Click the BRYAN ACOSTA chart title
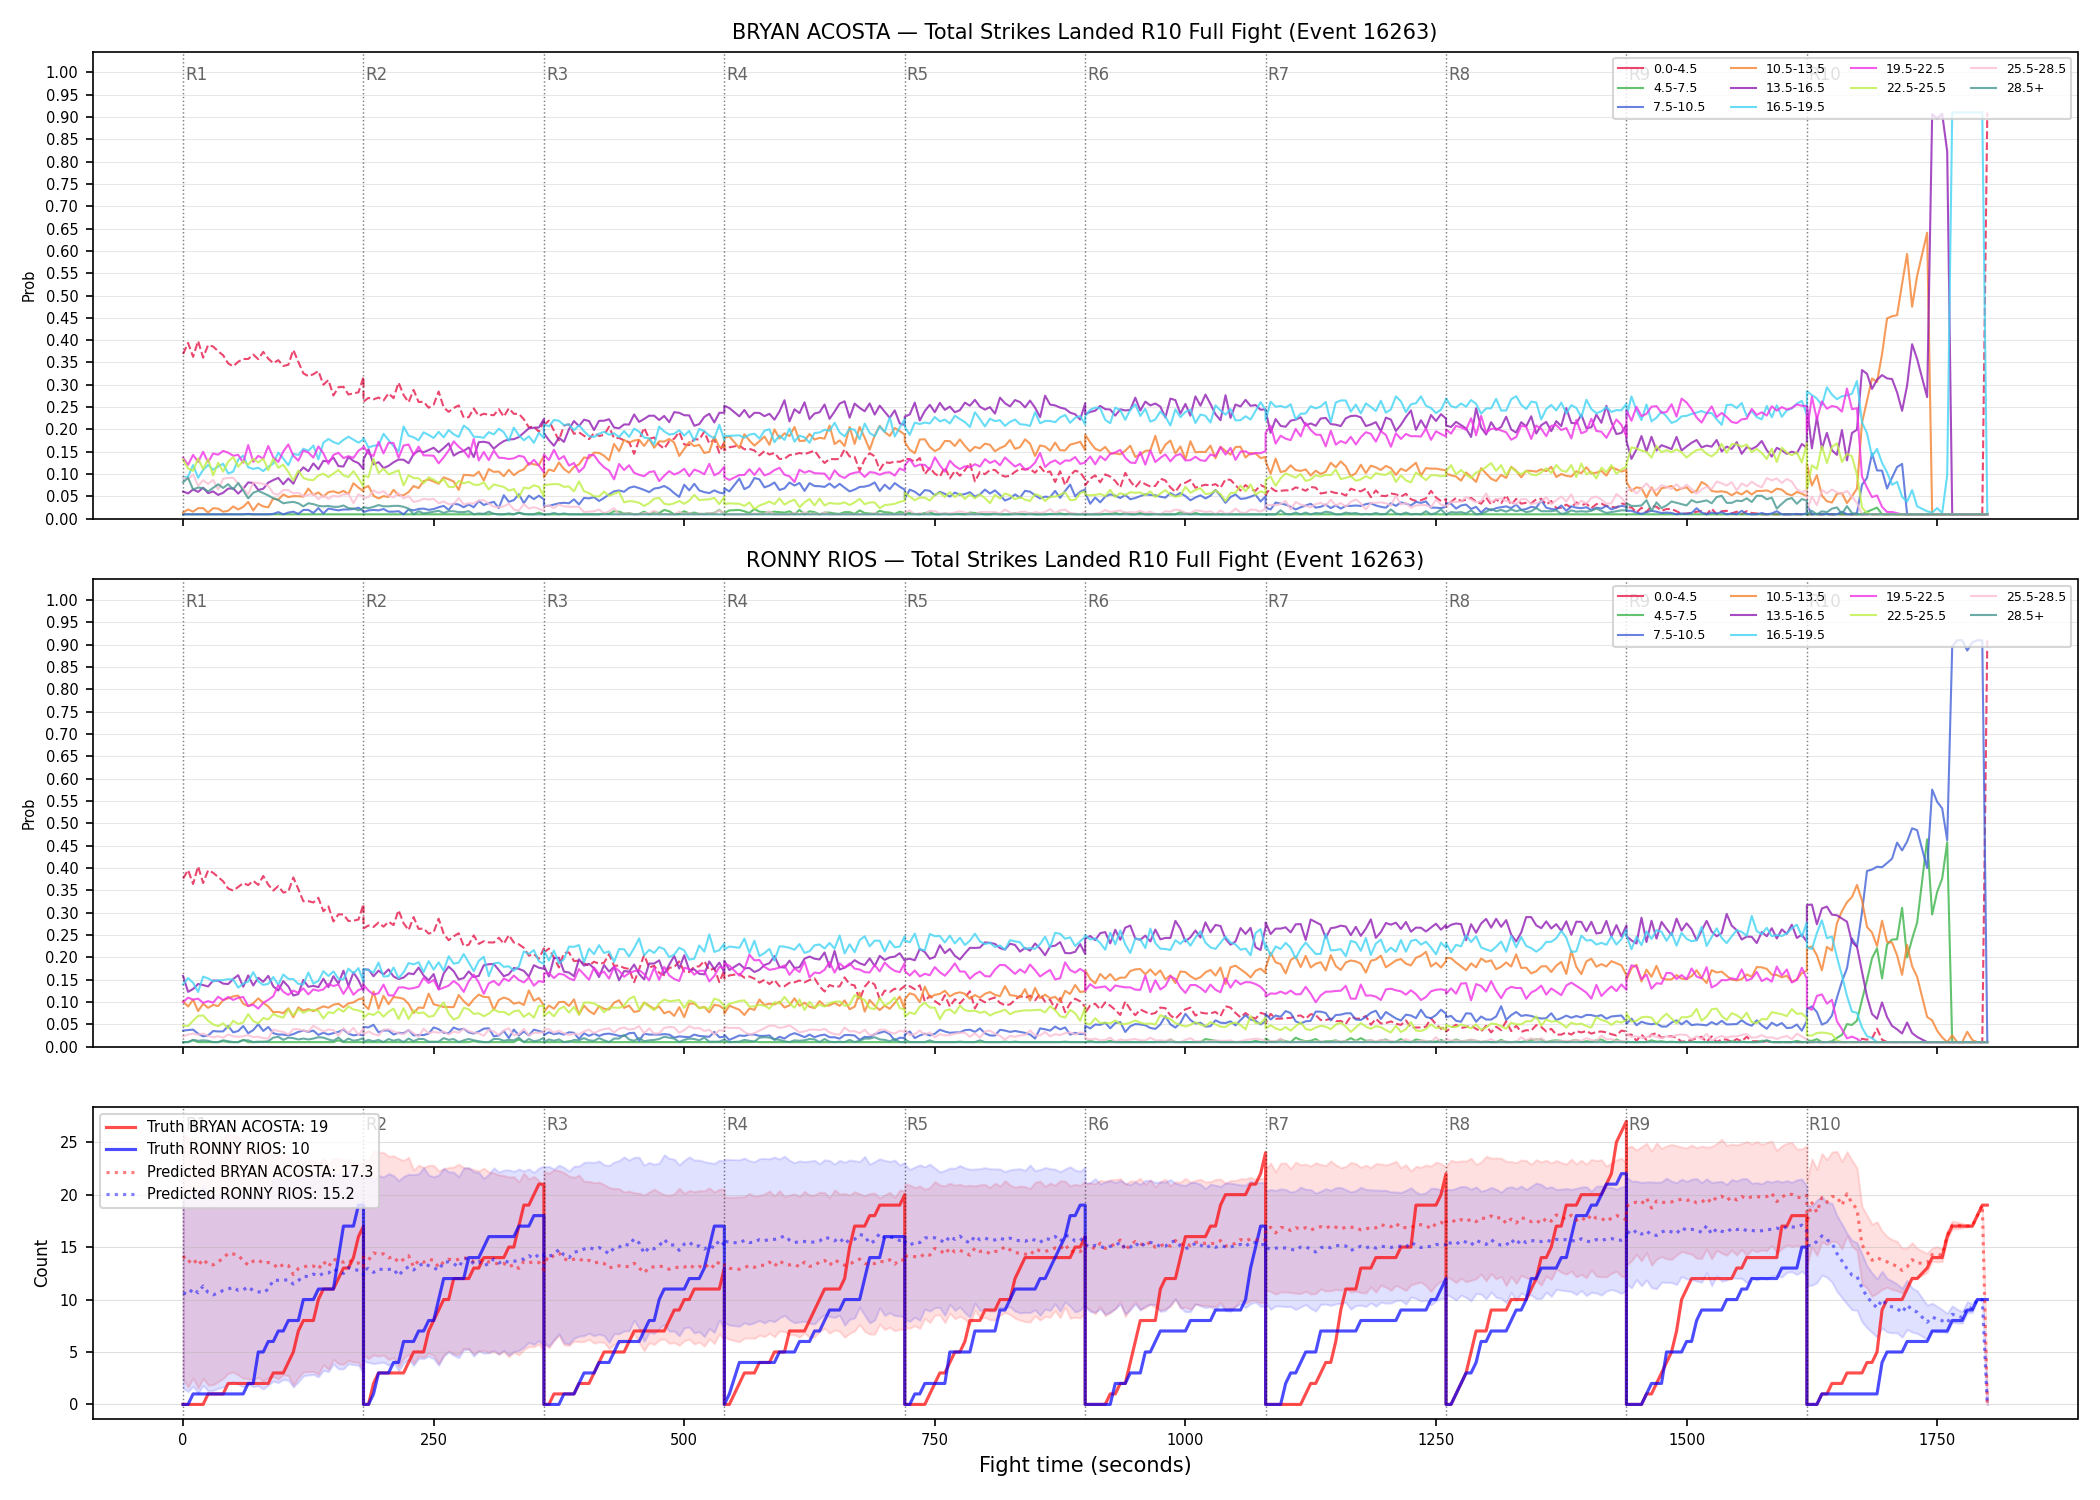2100x1500 pixels. 1084,32
